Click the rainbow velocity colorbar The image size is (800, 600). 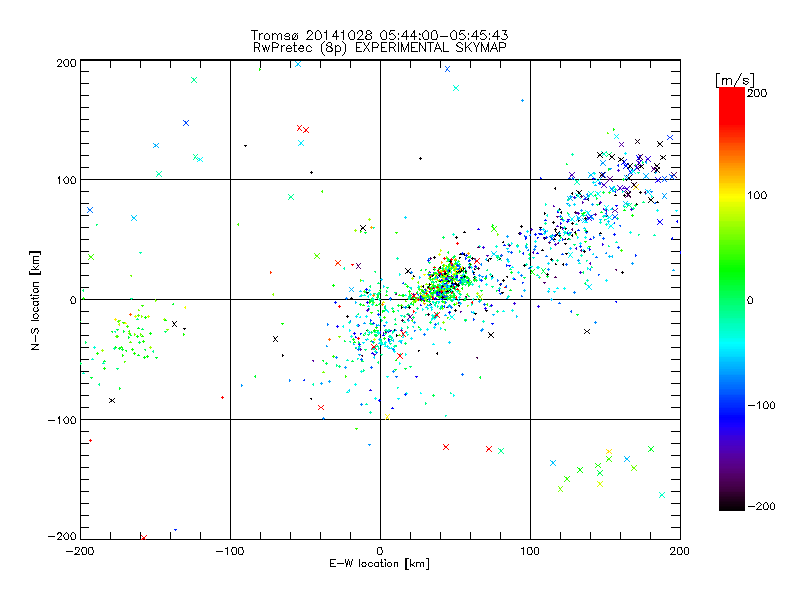[x=732, y=299]
